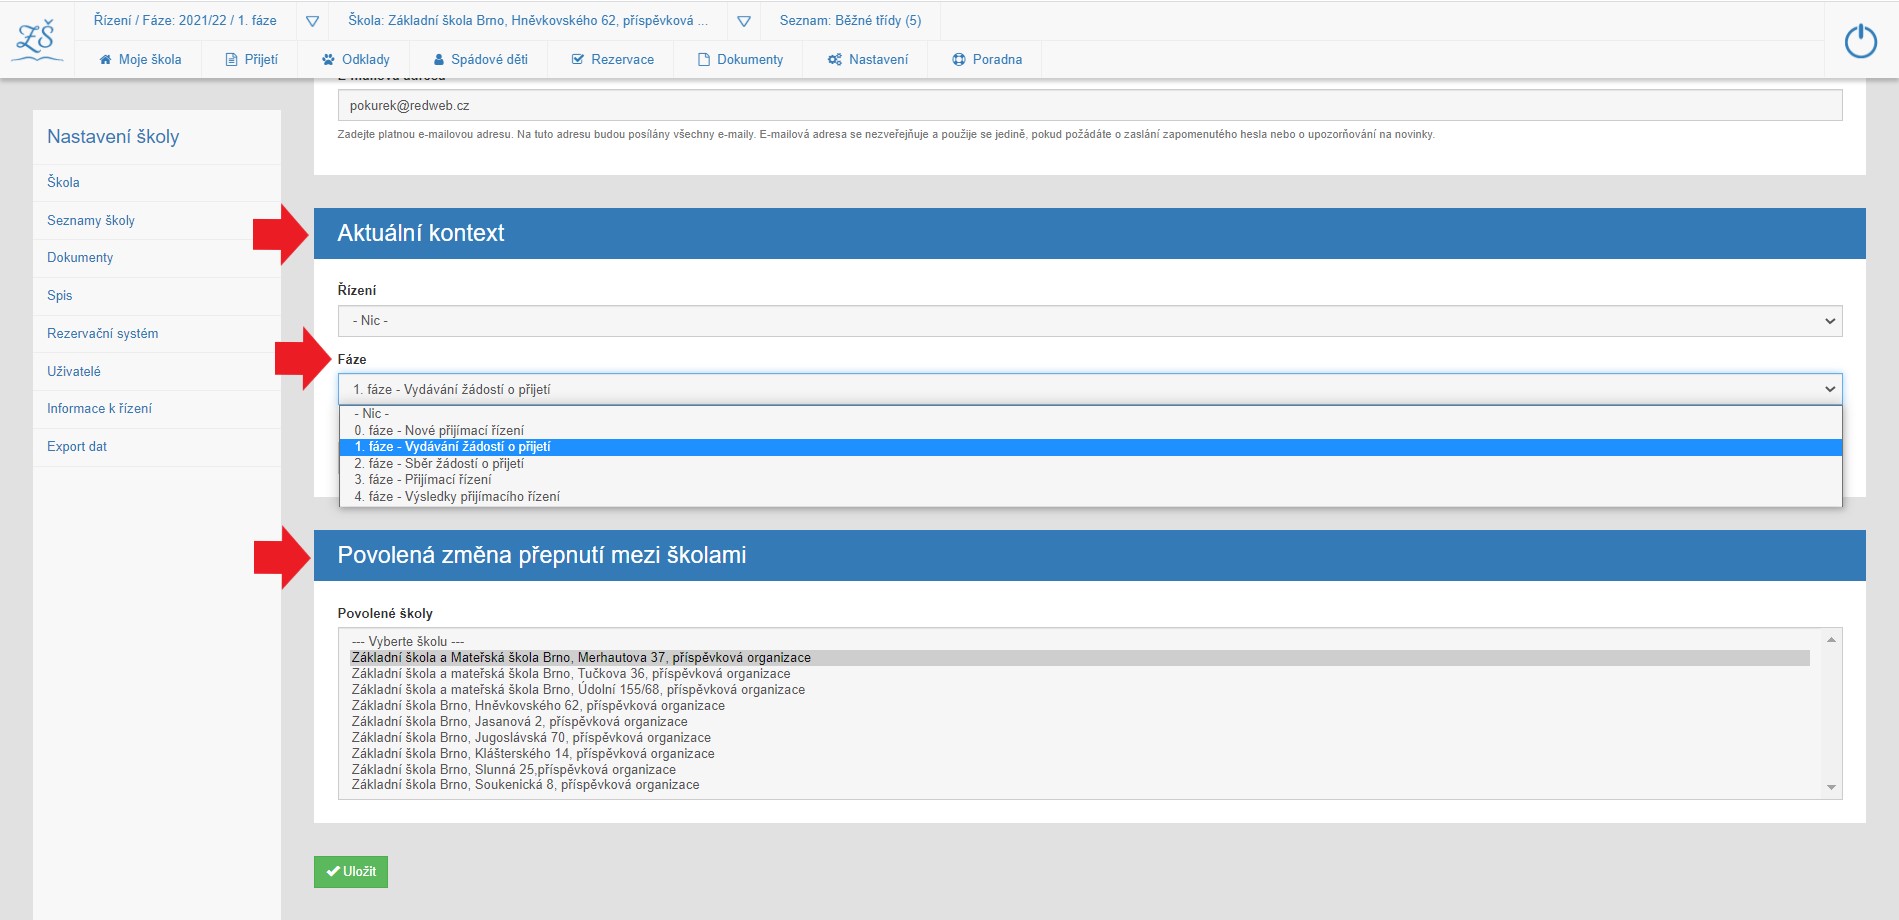
Task: Choose '1. fáze - Vydávání žádostí o přijetí' option
Action: tap(1090, 447)
